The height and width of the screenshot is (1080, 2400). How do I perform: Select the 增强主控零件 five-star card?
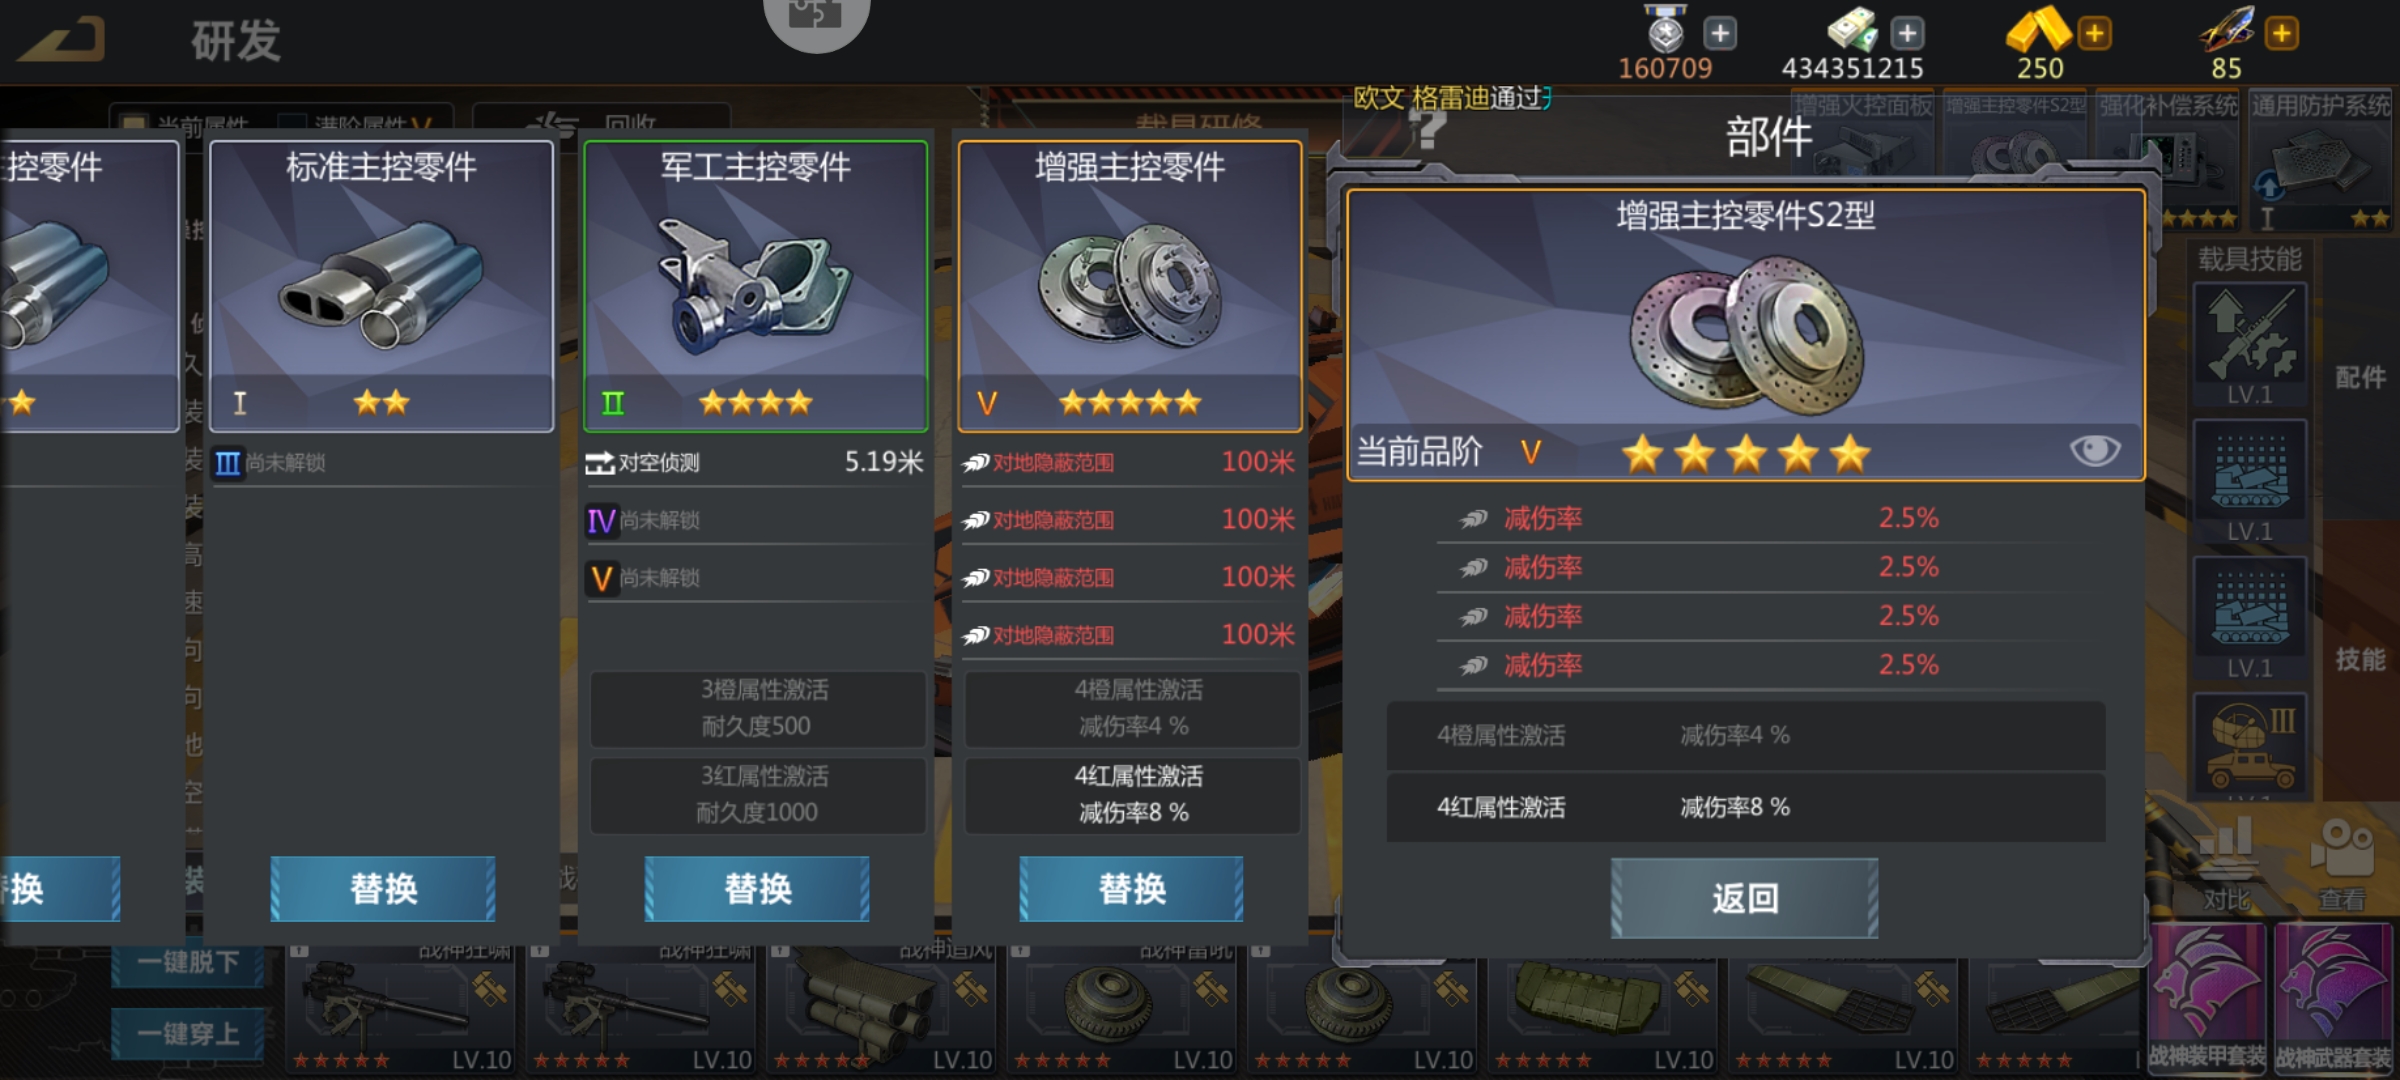(x=1130, y=286)
